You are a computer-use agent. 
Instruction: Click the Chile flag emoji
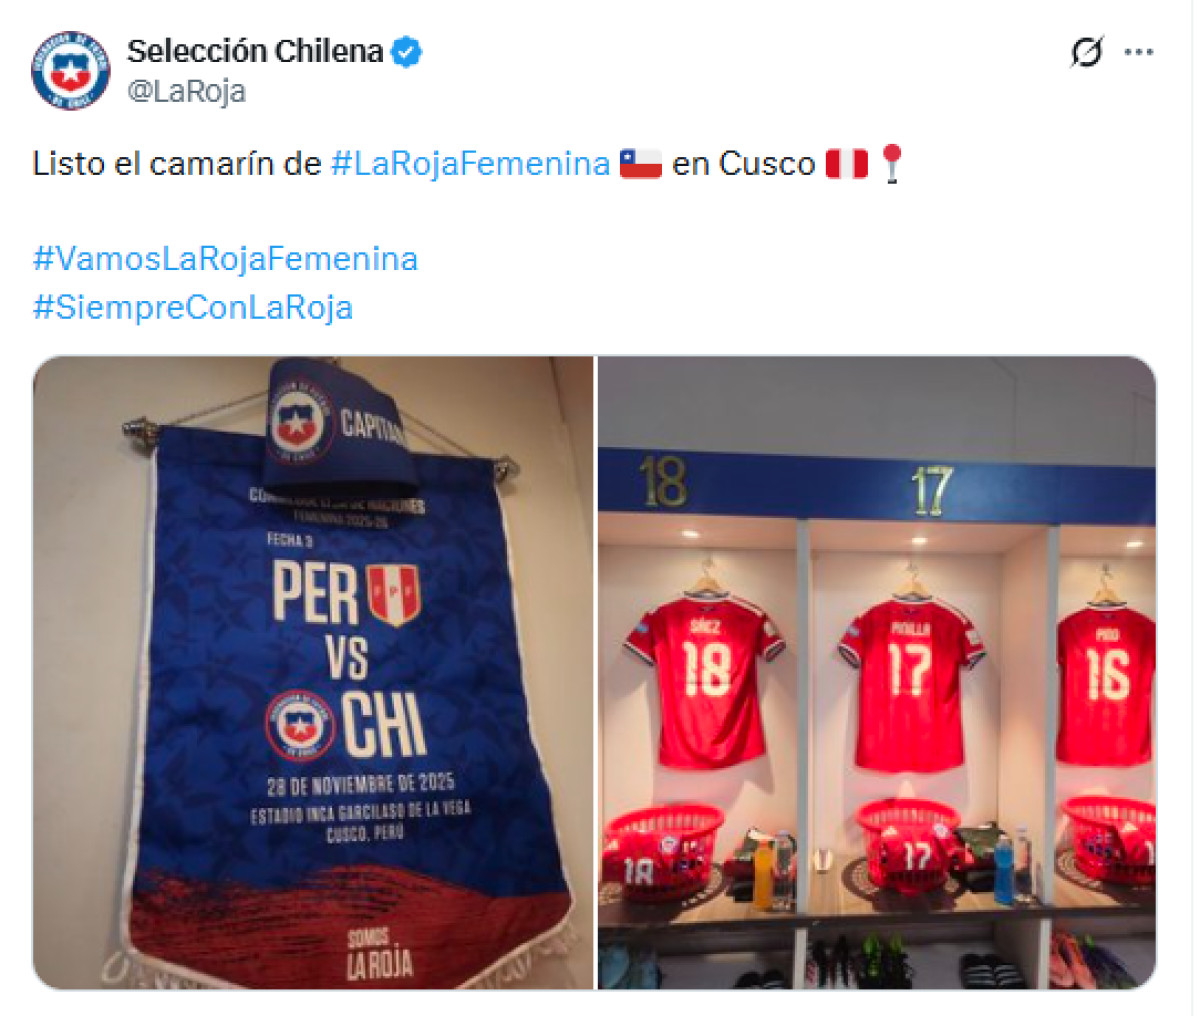[641, 163]
